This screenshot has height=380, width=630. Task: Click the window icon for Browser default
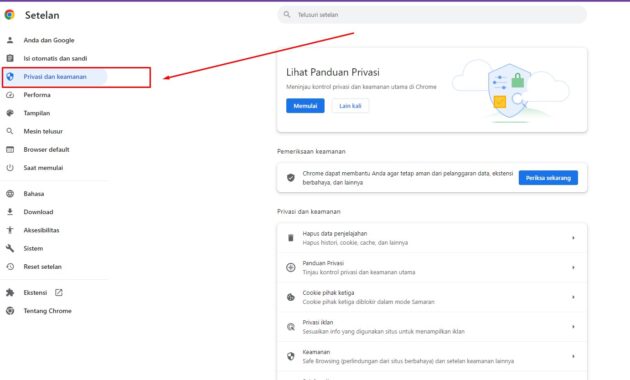coord(10,149)
